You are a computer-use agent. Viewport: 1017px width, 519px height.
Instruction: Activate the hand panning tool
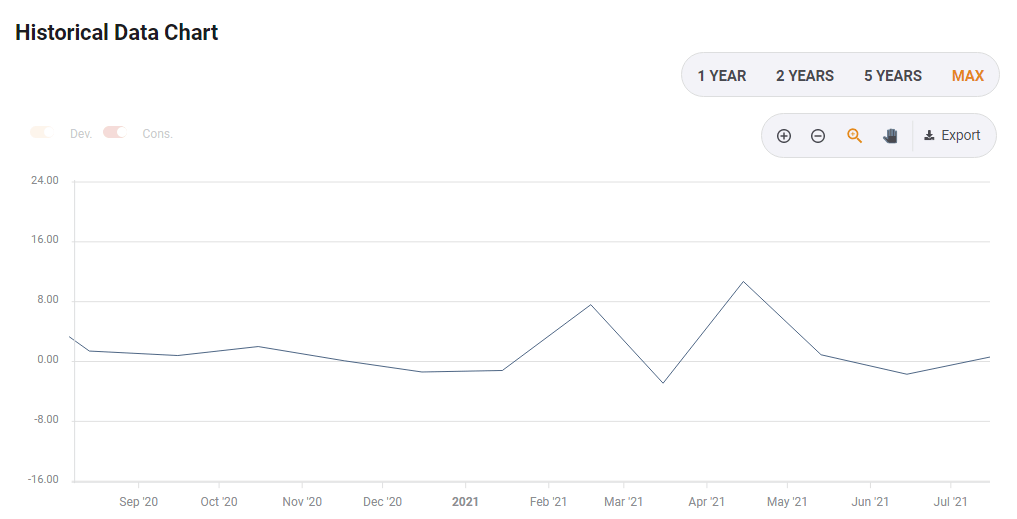[x=890, y=136]
